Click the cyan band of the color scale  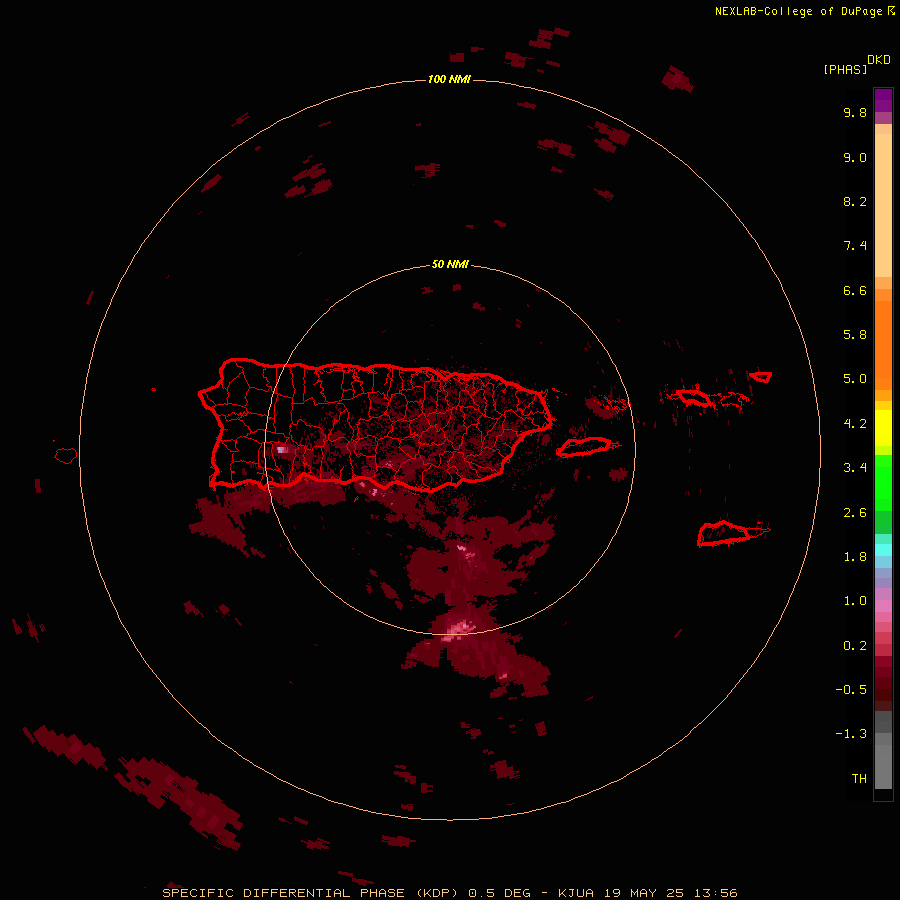tap(883, 550)
